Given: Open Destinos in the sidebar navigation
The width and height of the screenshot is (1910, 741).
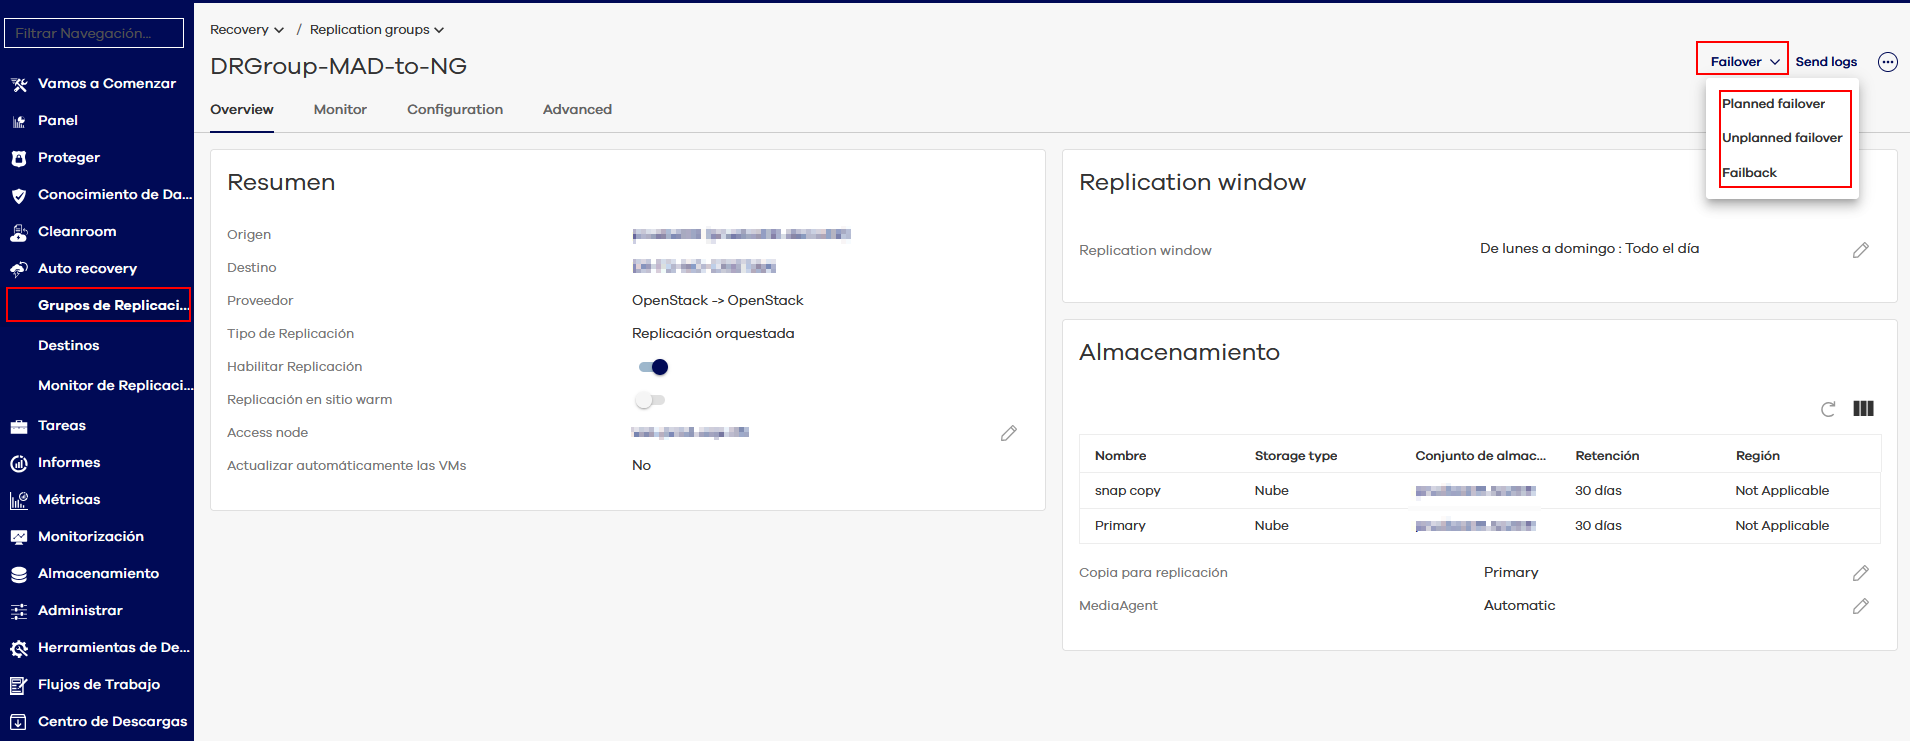Looking at the screenshot, I should 69,345.
